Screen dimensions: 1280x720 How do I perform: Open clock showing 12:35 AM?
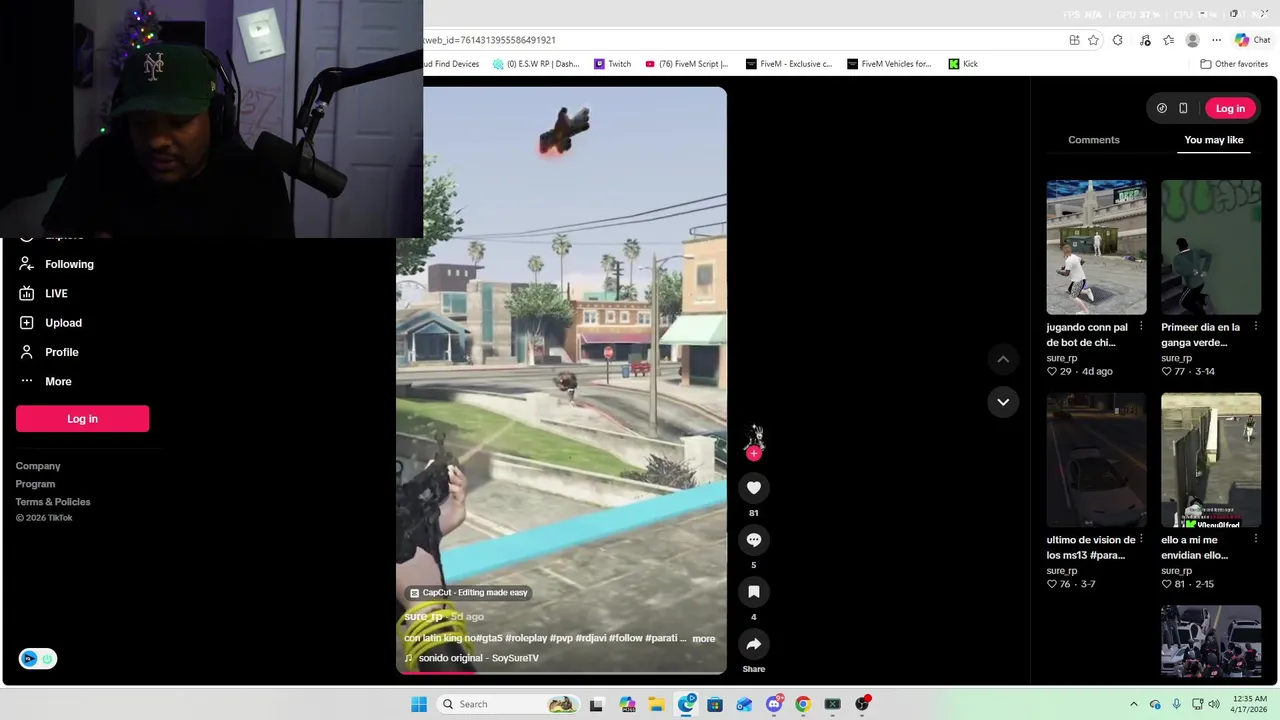click(1250, 704)
